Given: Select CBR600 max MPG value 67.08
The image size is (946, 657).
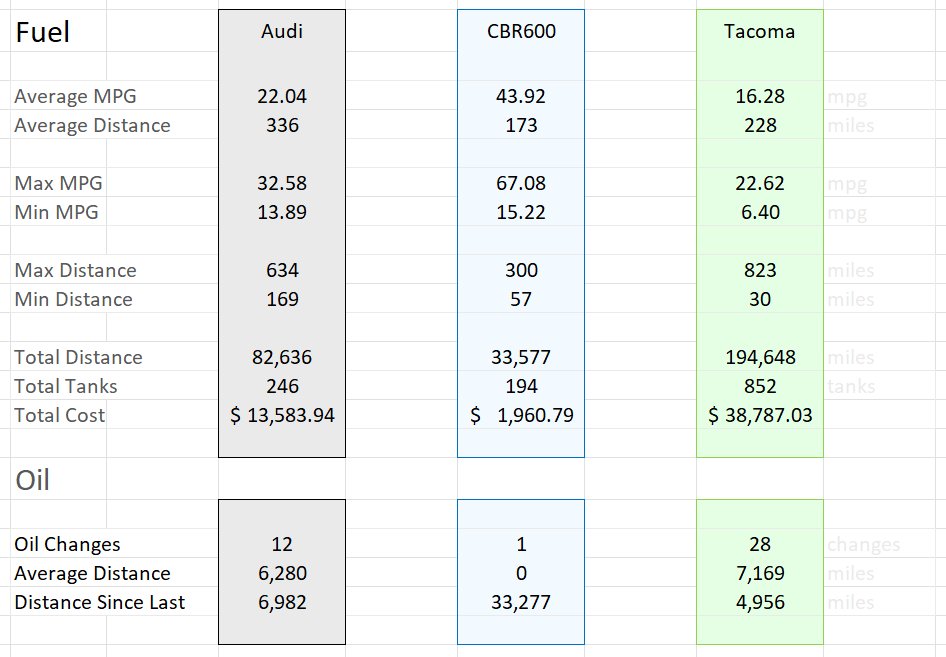Looking at the screenshot, I should (521, 183).
